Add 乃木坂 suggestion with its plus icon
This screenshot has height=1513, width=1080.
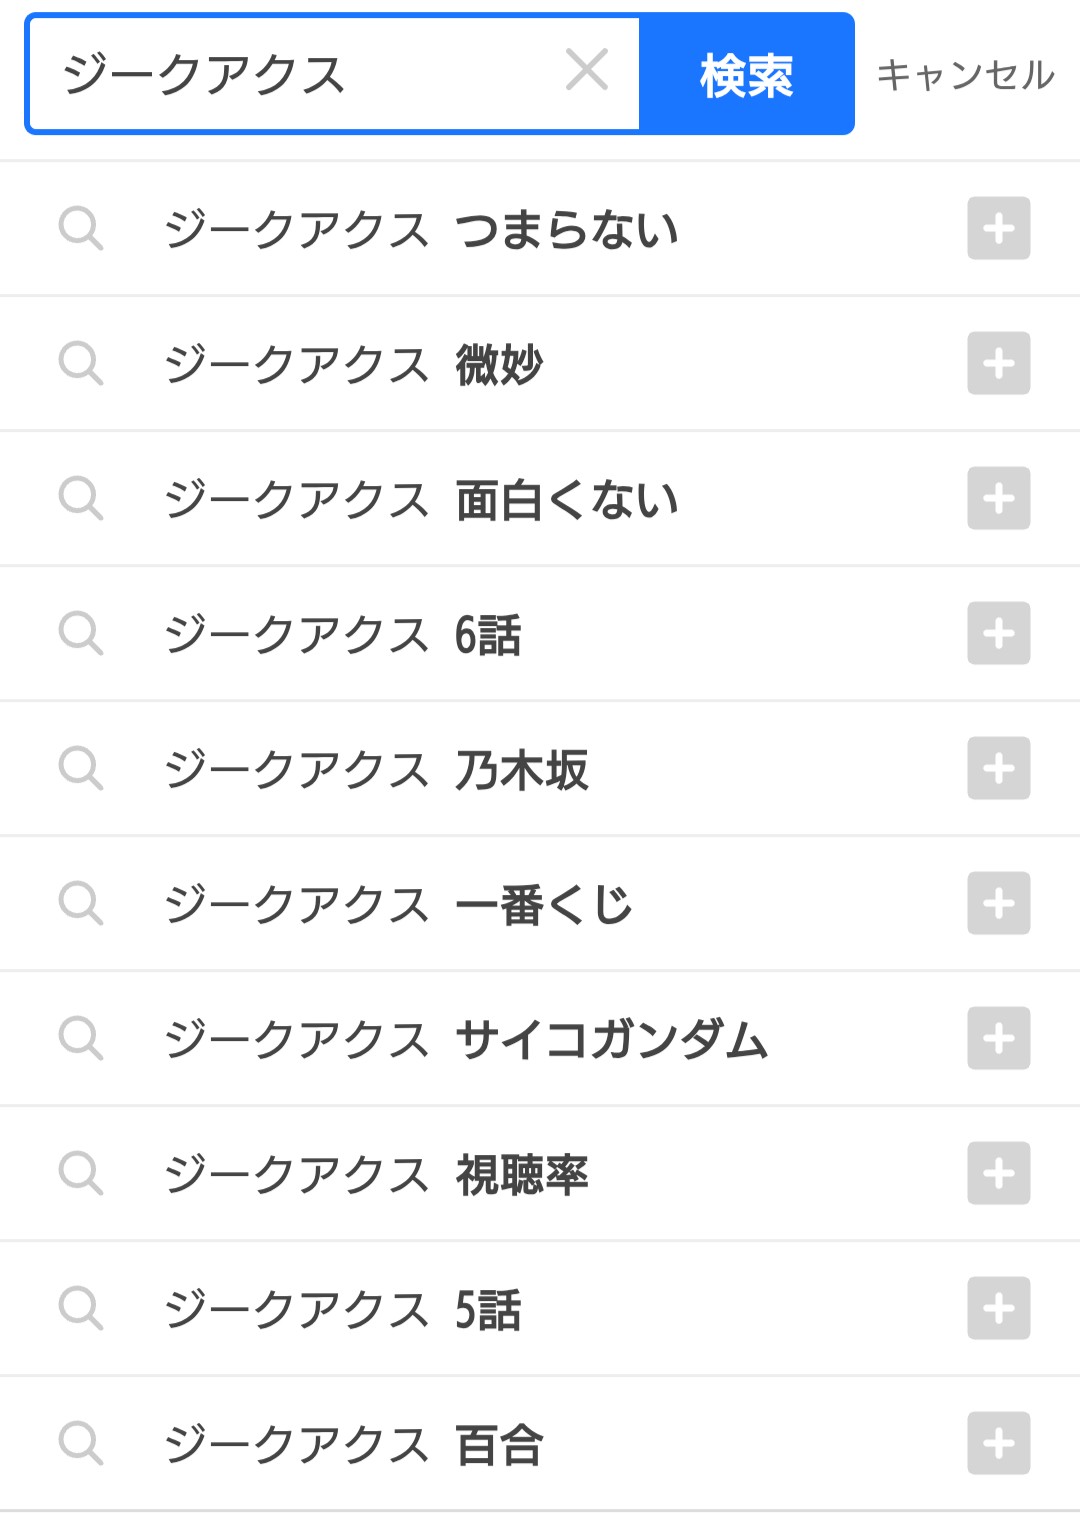tap(998, 768)
